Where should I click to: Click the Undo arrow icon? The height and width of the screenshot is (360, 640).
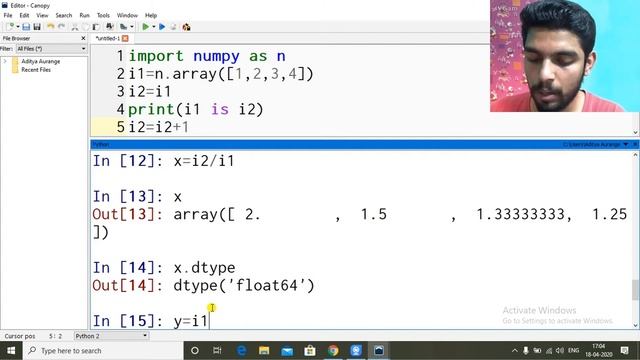(51, 27)
